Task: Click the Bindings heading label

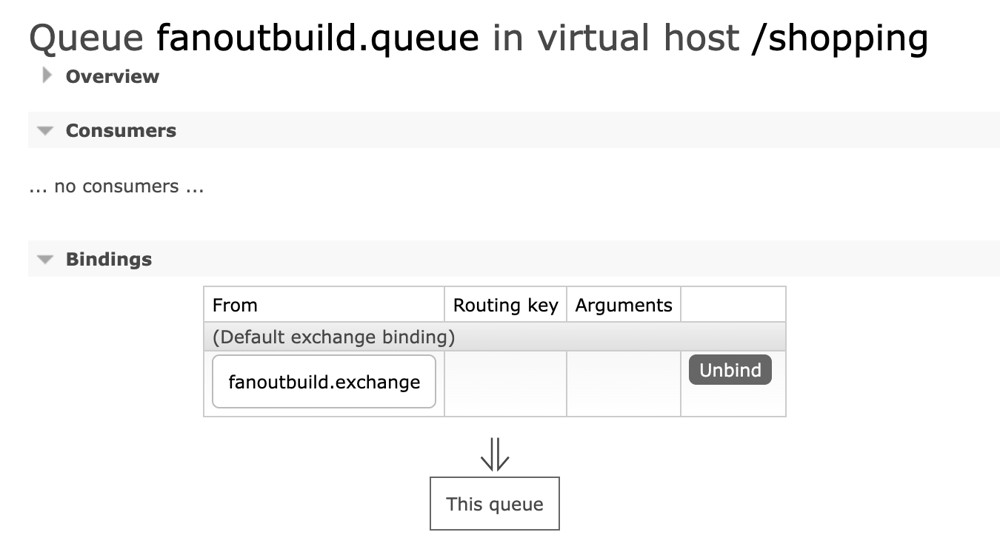Action: [x=108, y=259]
